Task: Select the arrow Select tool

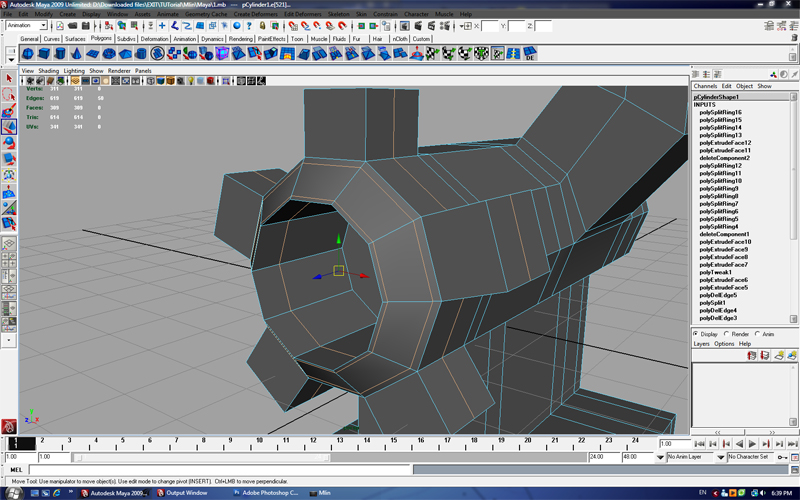Action: tap(8, 79)
